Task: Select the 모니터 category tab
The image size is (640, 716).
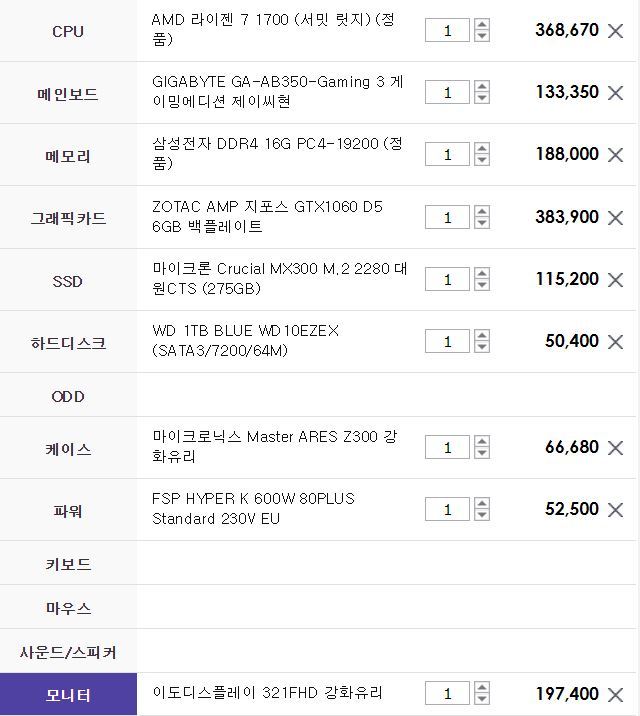Action: coord(68,695)
